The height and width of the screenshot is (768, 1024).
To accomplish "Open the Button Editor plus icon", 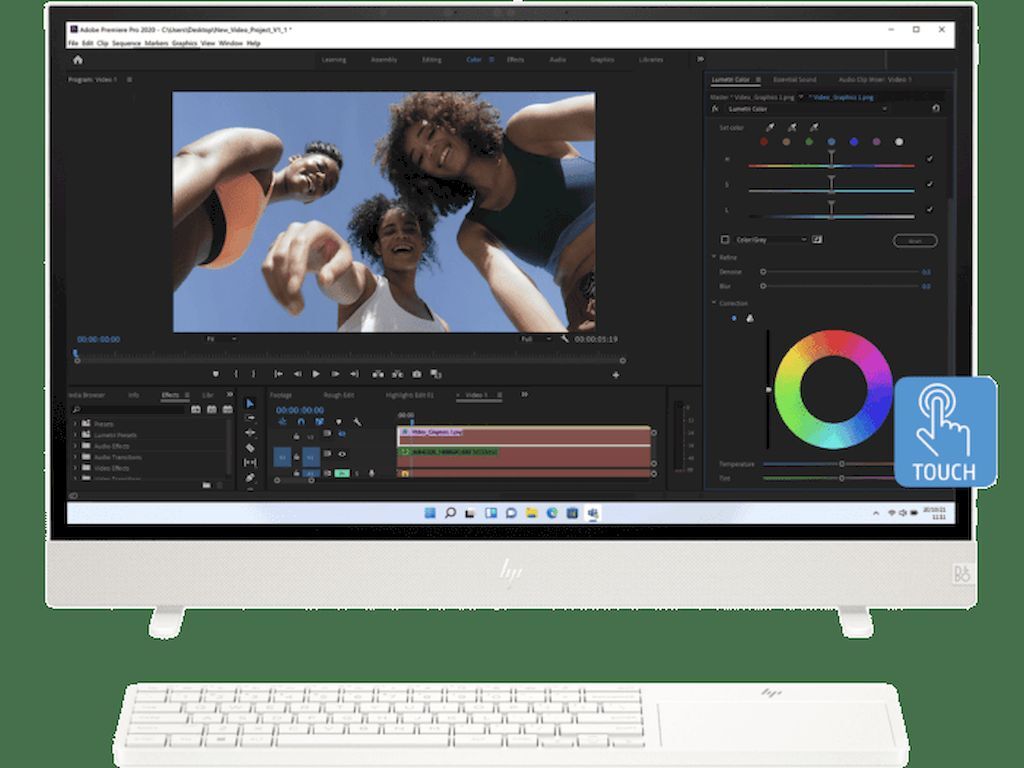I will [x=615, y=375].
